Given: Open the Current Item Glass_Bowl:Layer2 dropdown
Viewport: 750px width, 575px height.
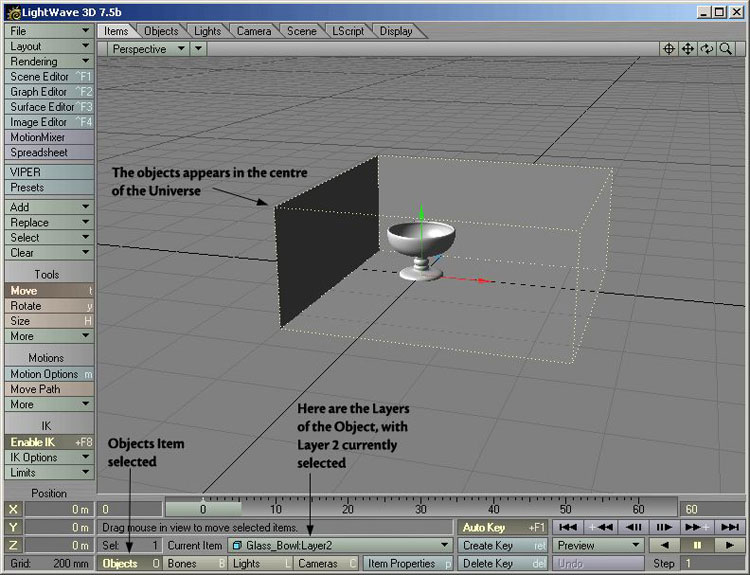Looking at the screenshot, I should [339, 545].
